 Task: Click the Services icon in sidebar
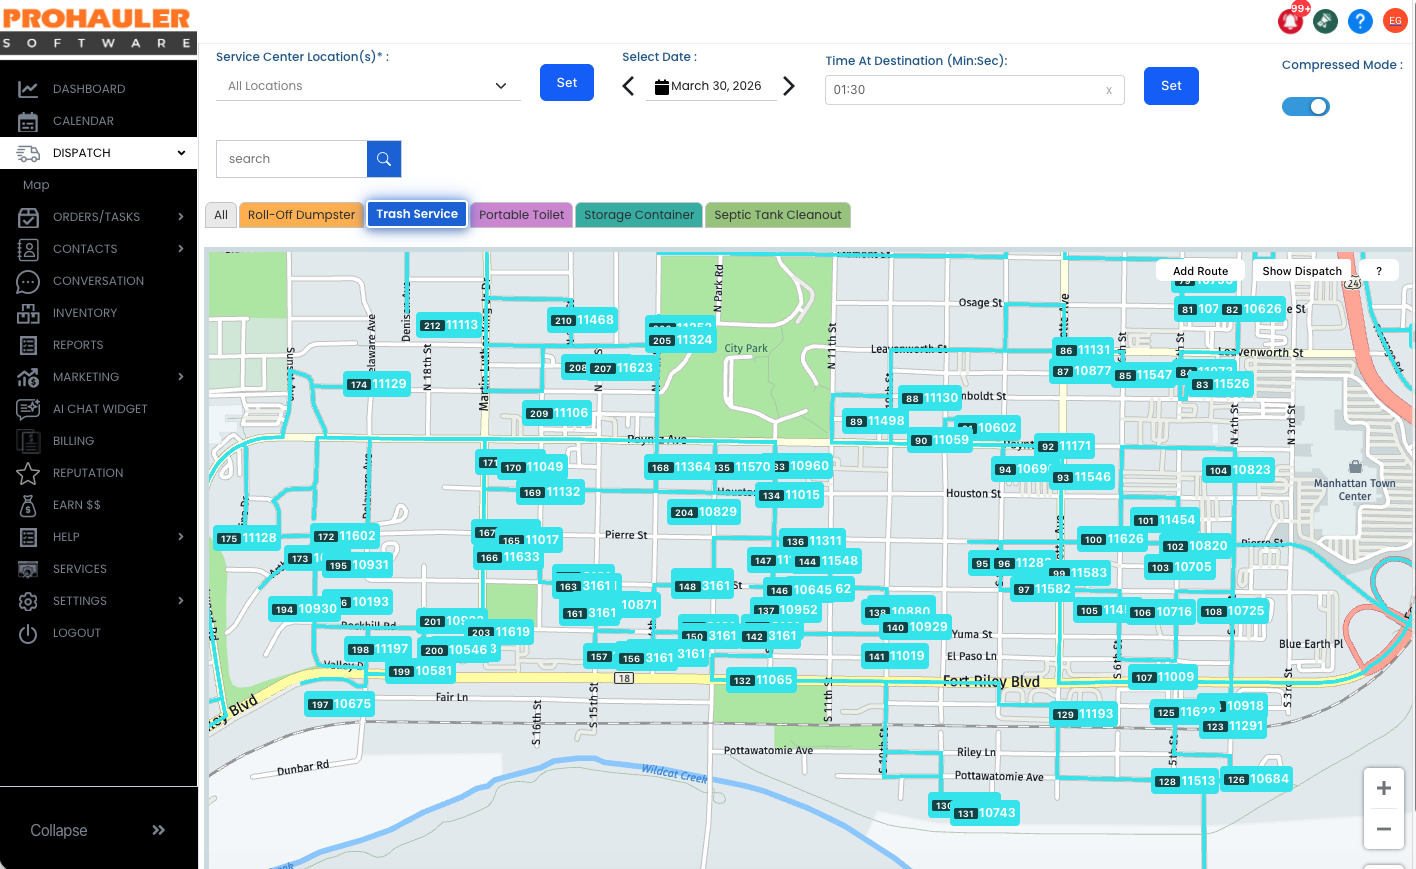(x=28, y=569)
